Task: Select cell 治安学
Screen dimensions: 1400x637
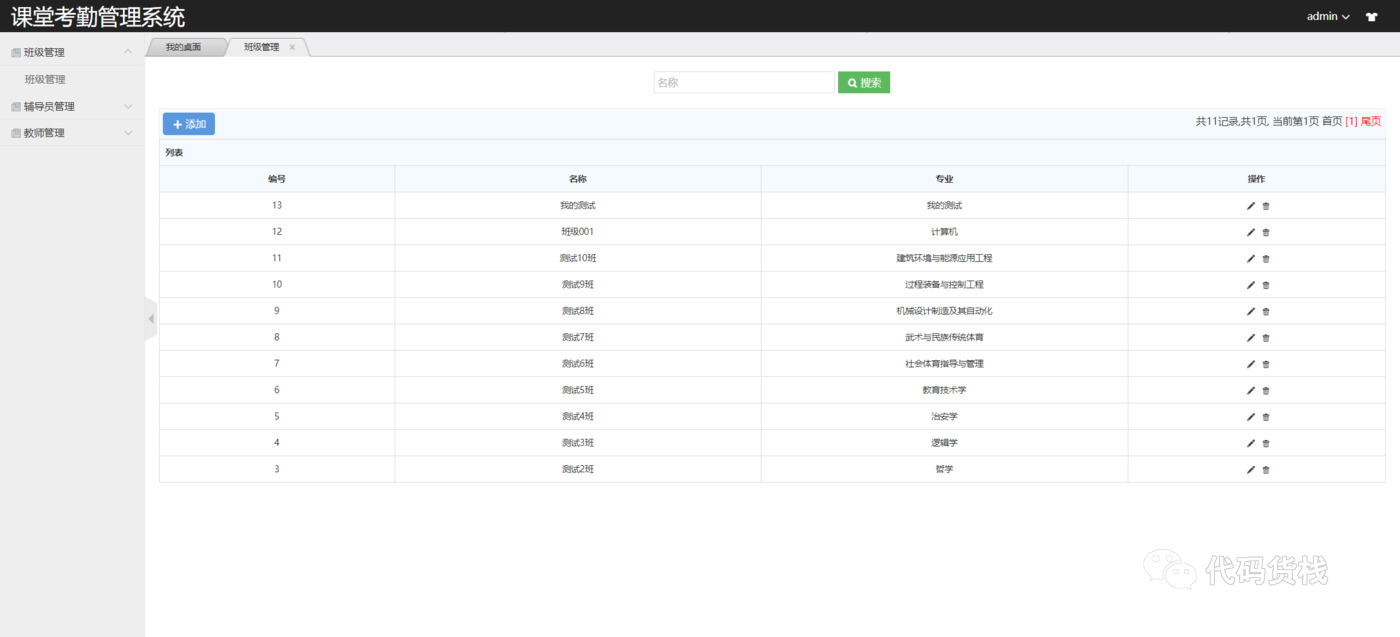Action: [945, 417]
